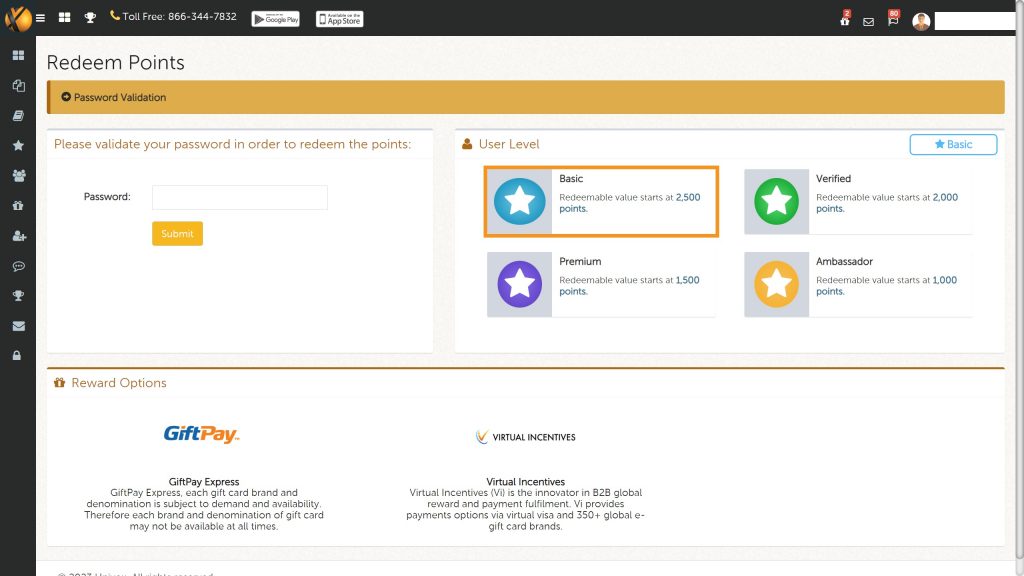Screen dimensions: 1024x576
Task: Click the Redeem Points page title
Action: coord(116,63)
